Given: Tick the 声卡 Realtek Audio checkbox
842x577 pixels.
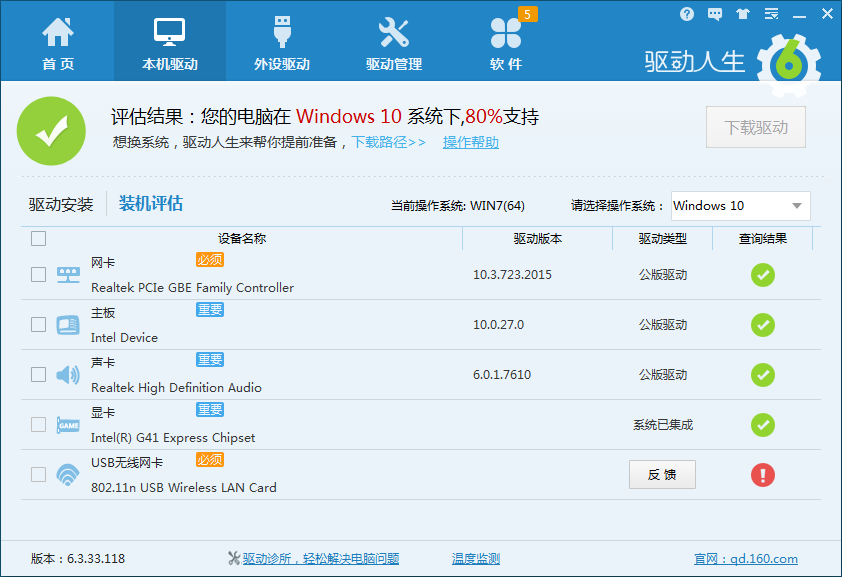Looking at the screenshot, I should click(x=38, y=374).
